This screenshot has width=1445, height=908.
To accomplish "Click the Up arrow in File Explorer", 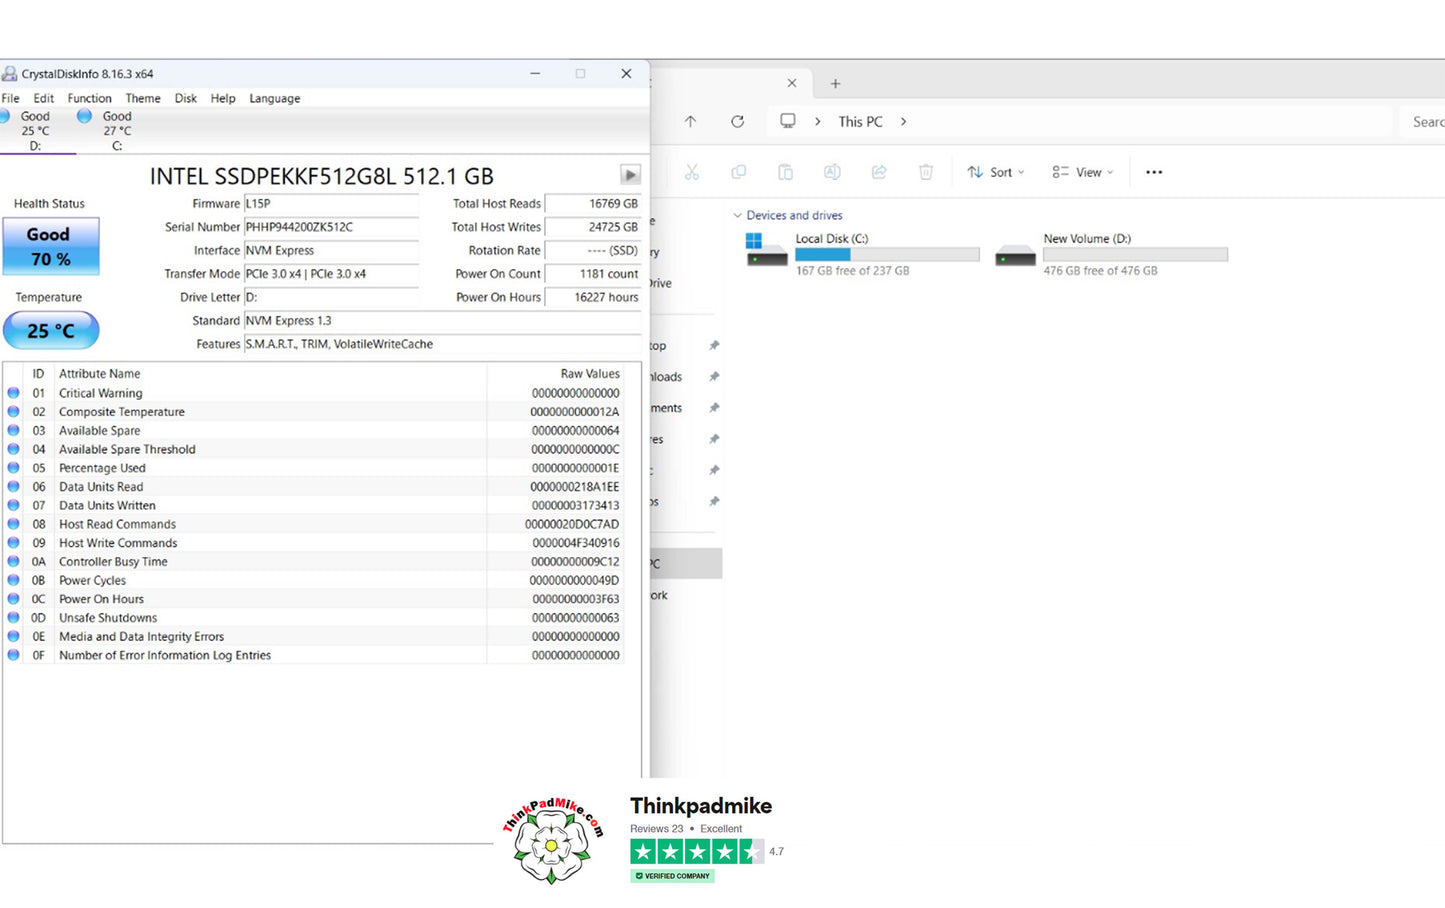I will 690,121.
